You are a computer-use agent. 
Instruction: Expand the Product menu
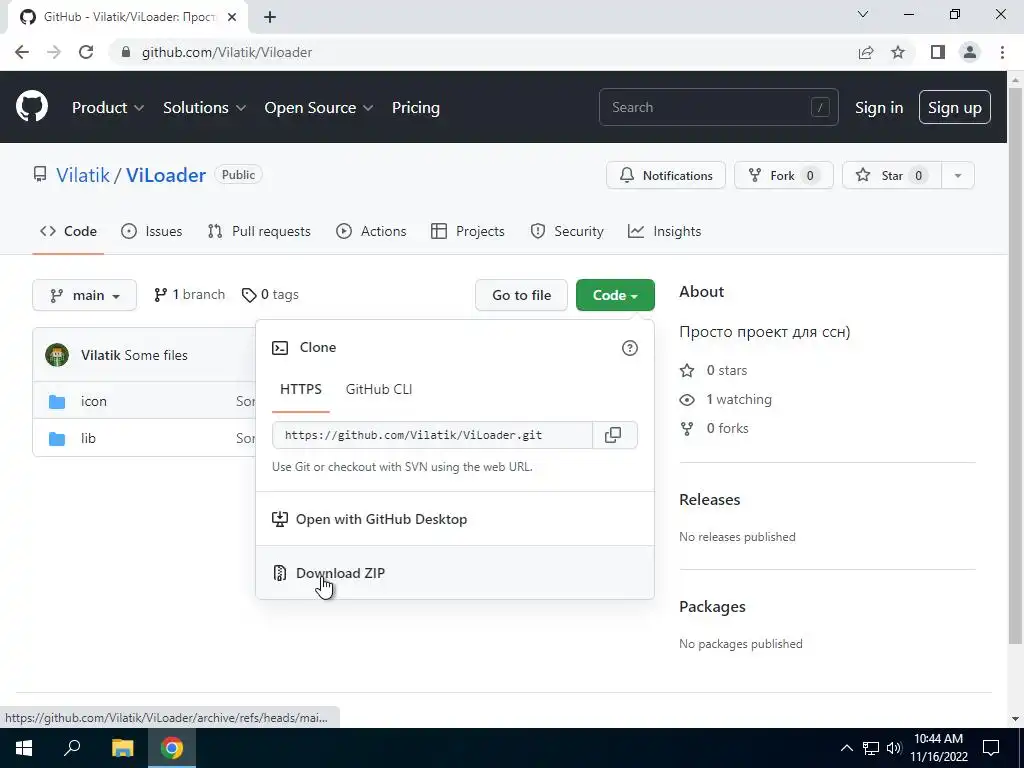coord(108,108)
